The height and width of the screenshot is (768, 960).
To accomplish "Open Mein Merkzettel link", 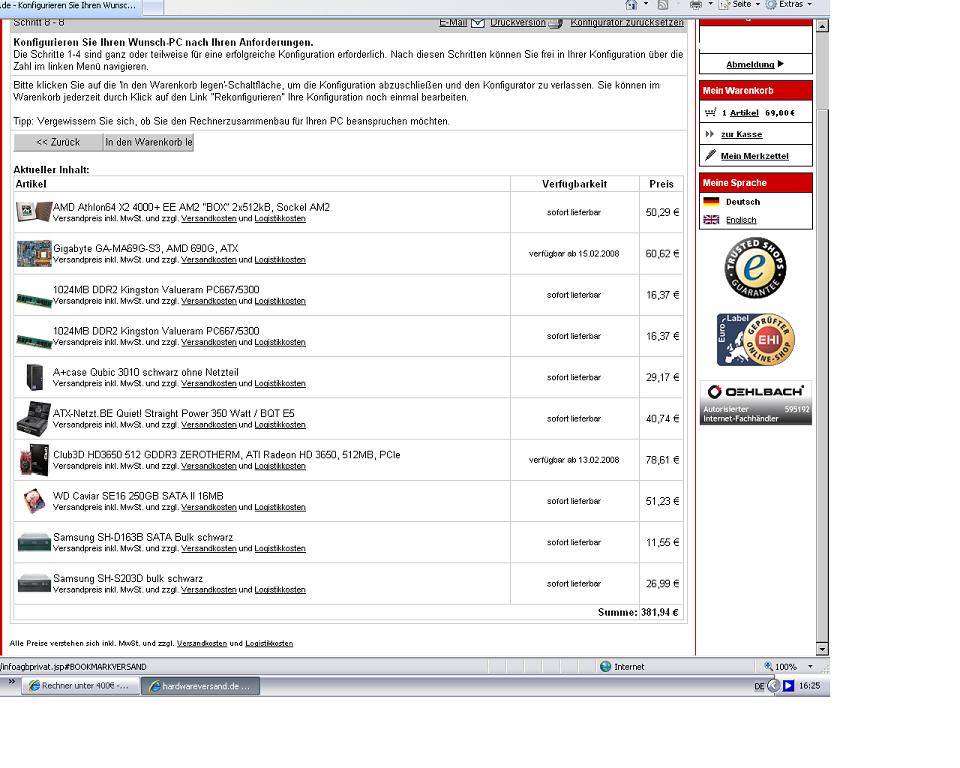I will click(x=754, y=156).
